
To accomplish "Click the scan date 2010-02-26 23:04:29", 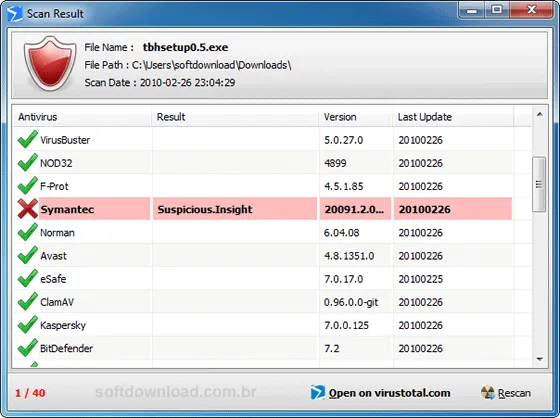I will [188, 83].
